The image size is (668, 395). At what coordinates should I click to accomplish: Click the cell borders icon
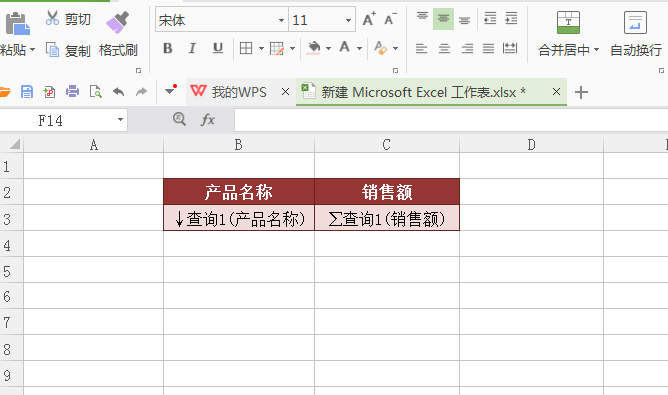246,49
